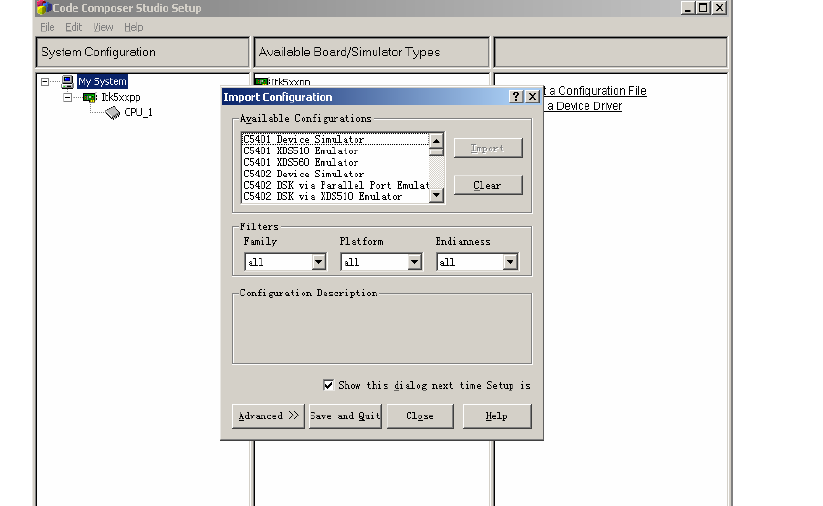This screenshot has width=823, height=506.
Task: Click the Save and Quit button
Action: 345,416
